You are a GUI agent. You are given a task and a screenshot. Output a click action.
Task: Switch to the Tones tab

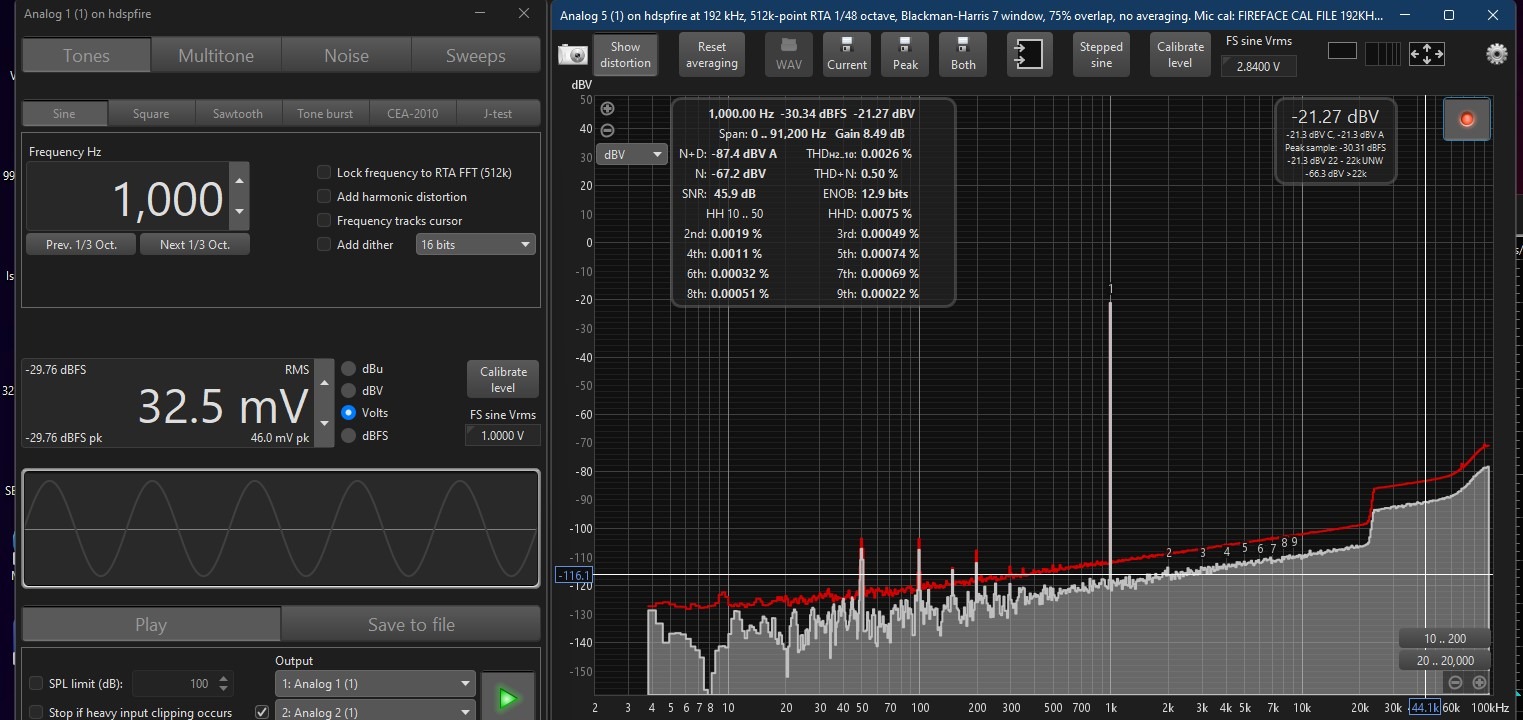86,56
